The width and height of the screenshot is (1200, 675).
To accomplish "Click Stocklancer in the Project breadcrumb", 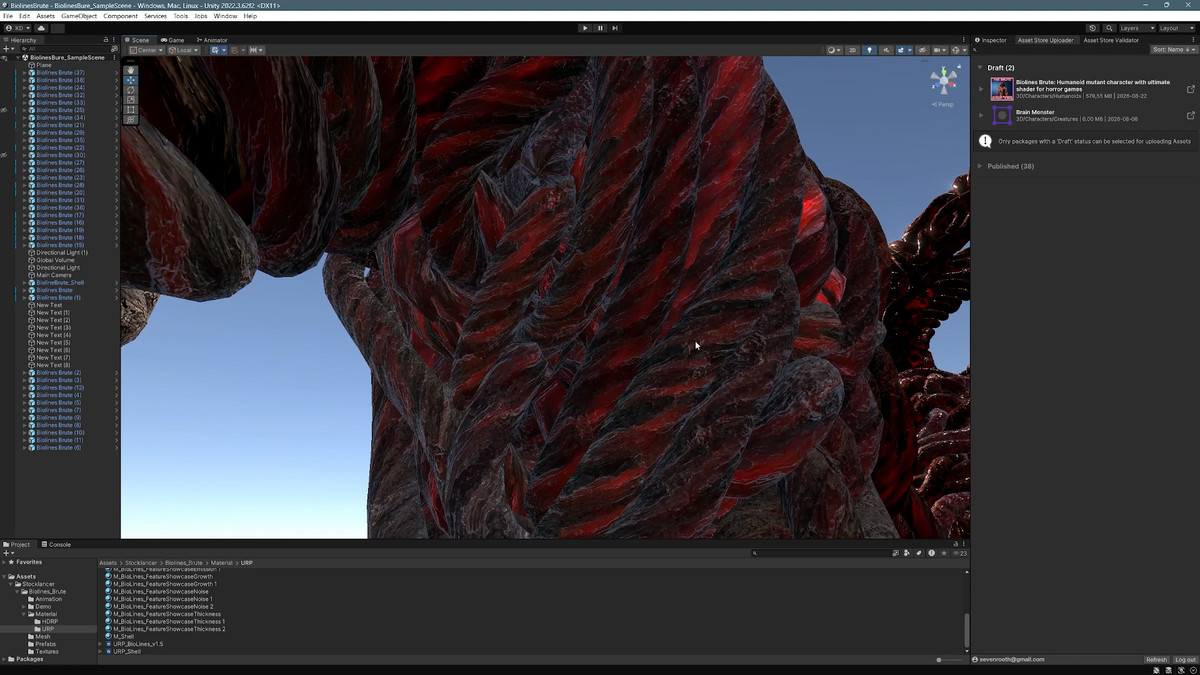I will 142,563.
